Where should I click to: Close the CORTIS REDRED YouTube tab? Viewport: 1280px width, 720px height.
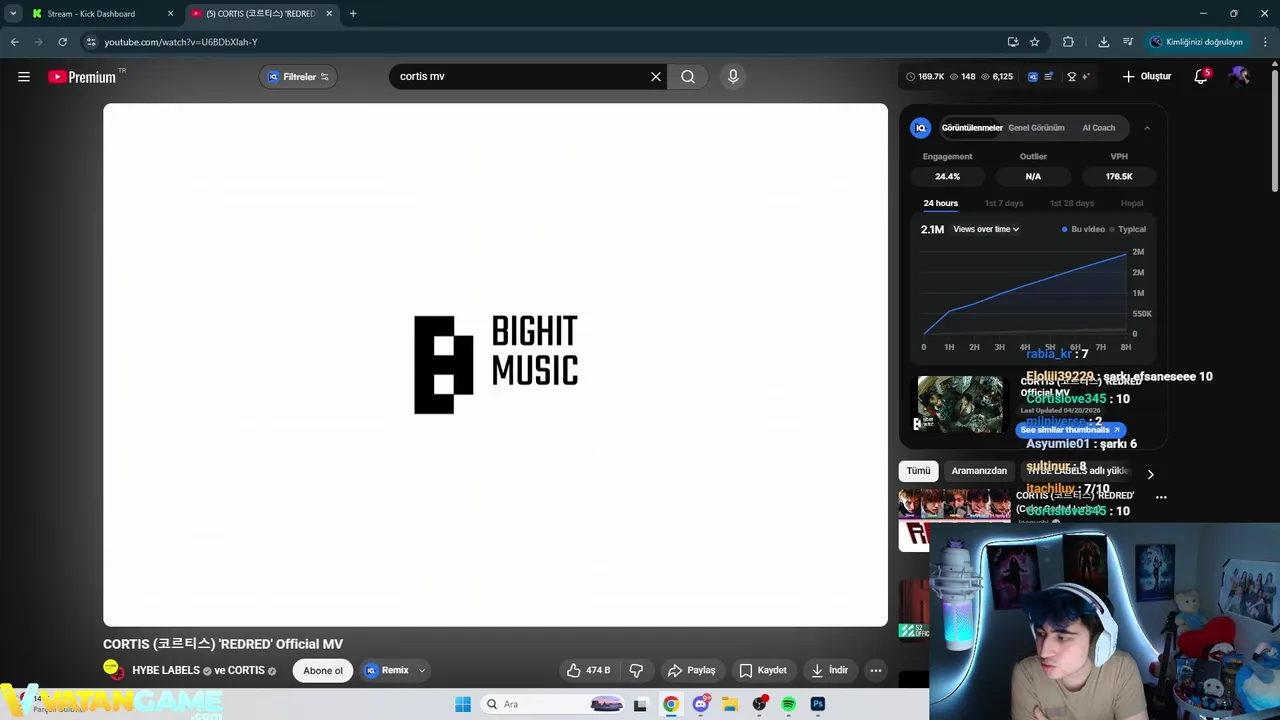pos(329,14)
